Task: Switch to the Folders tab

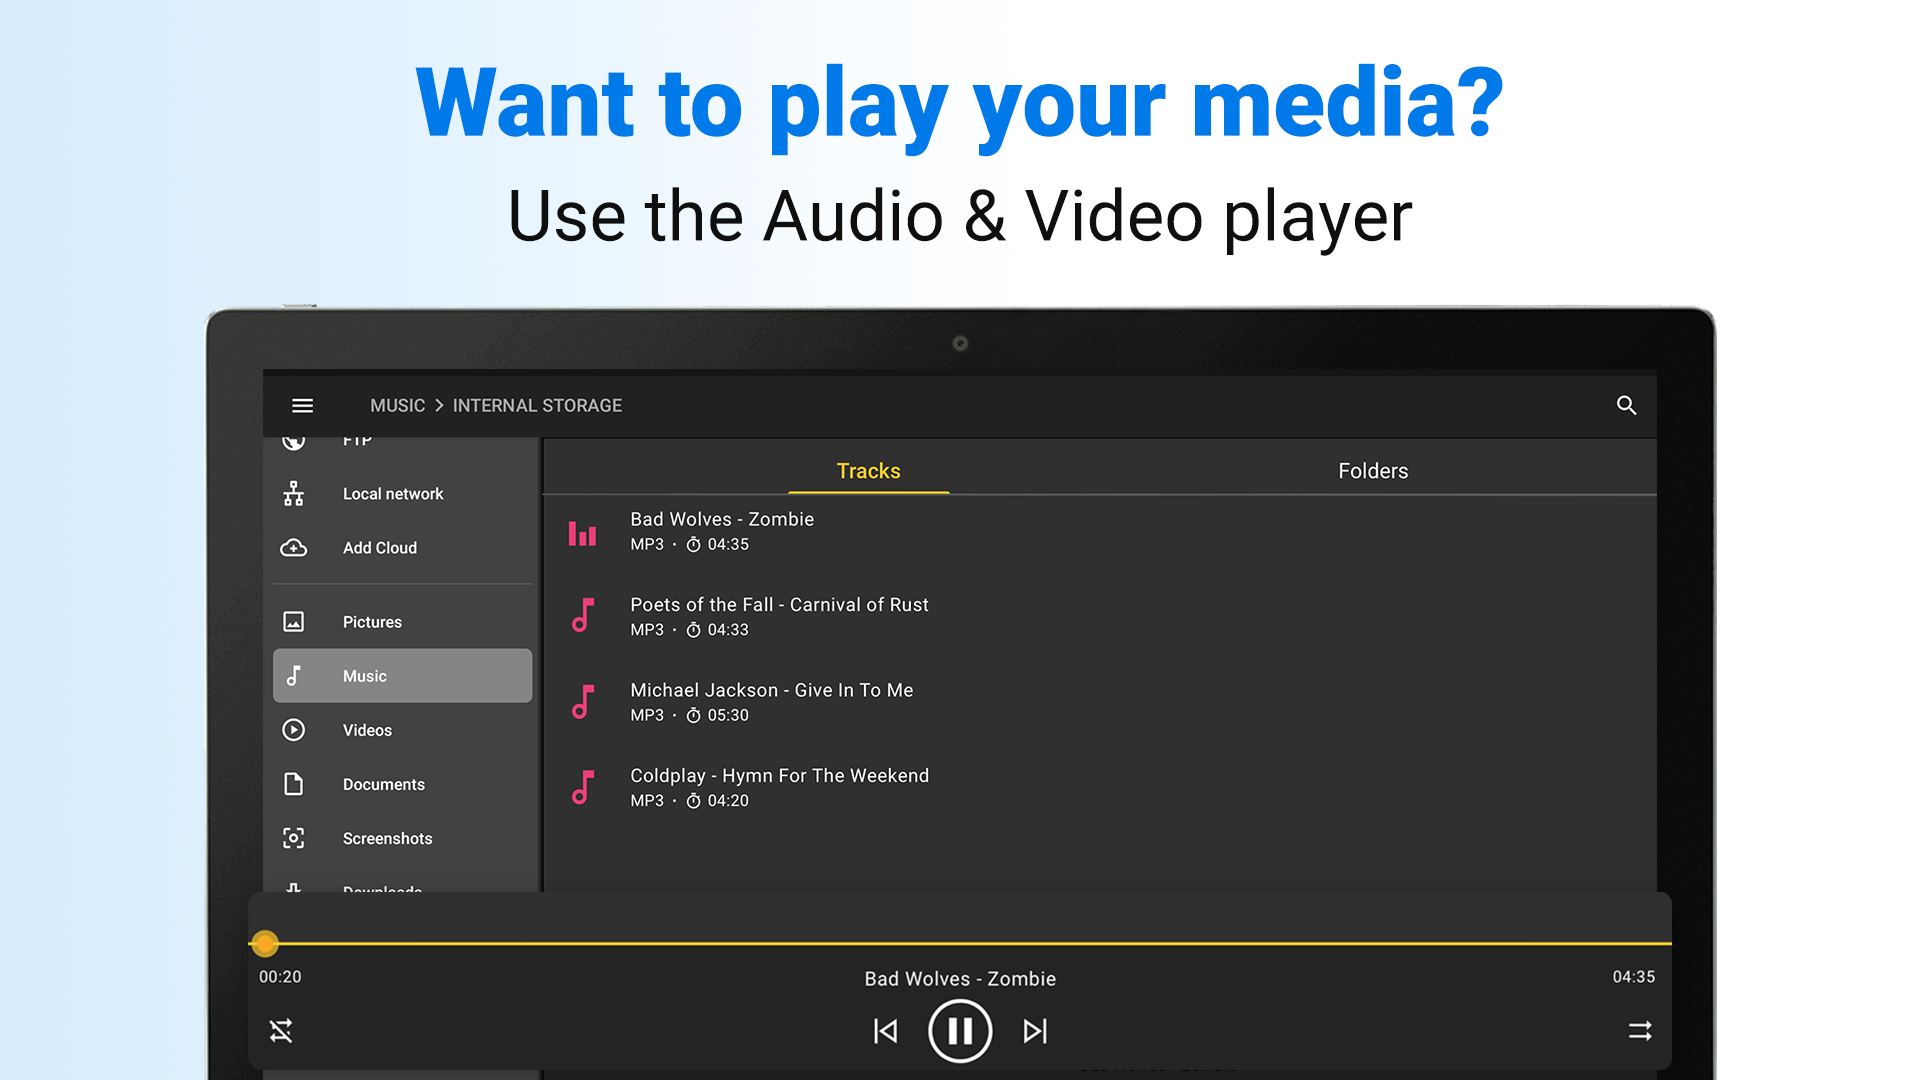Action: tap(1372, 470)
